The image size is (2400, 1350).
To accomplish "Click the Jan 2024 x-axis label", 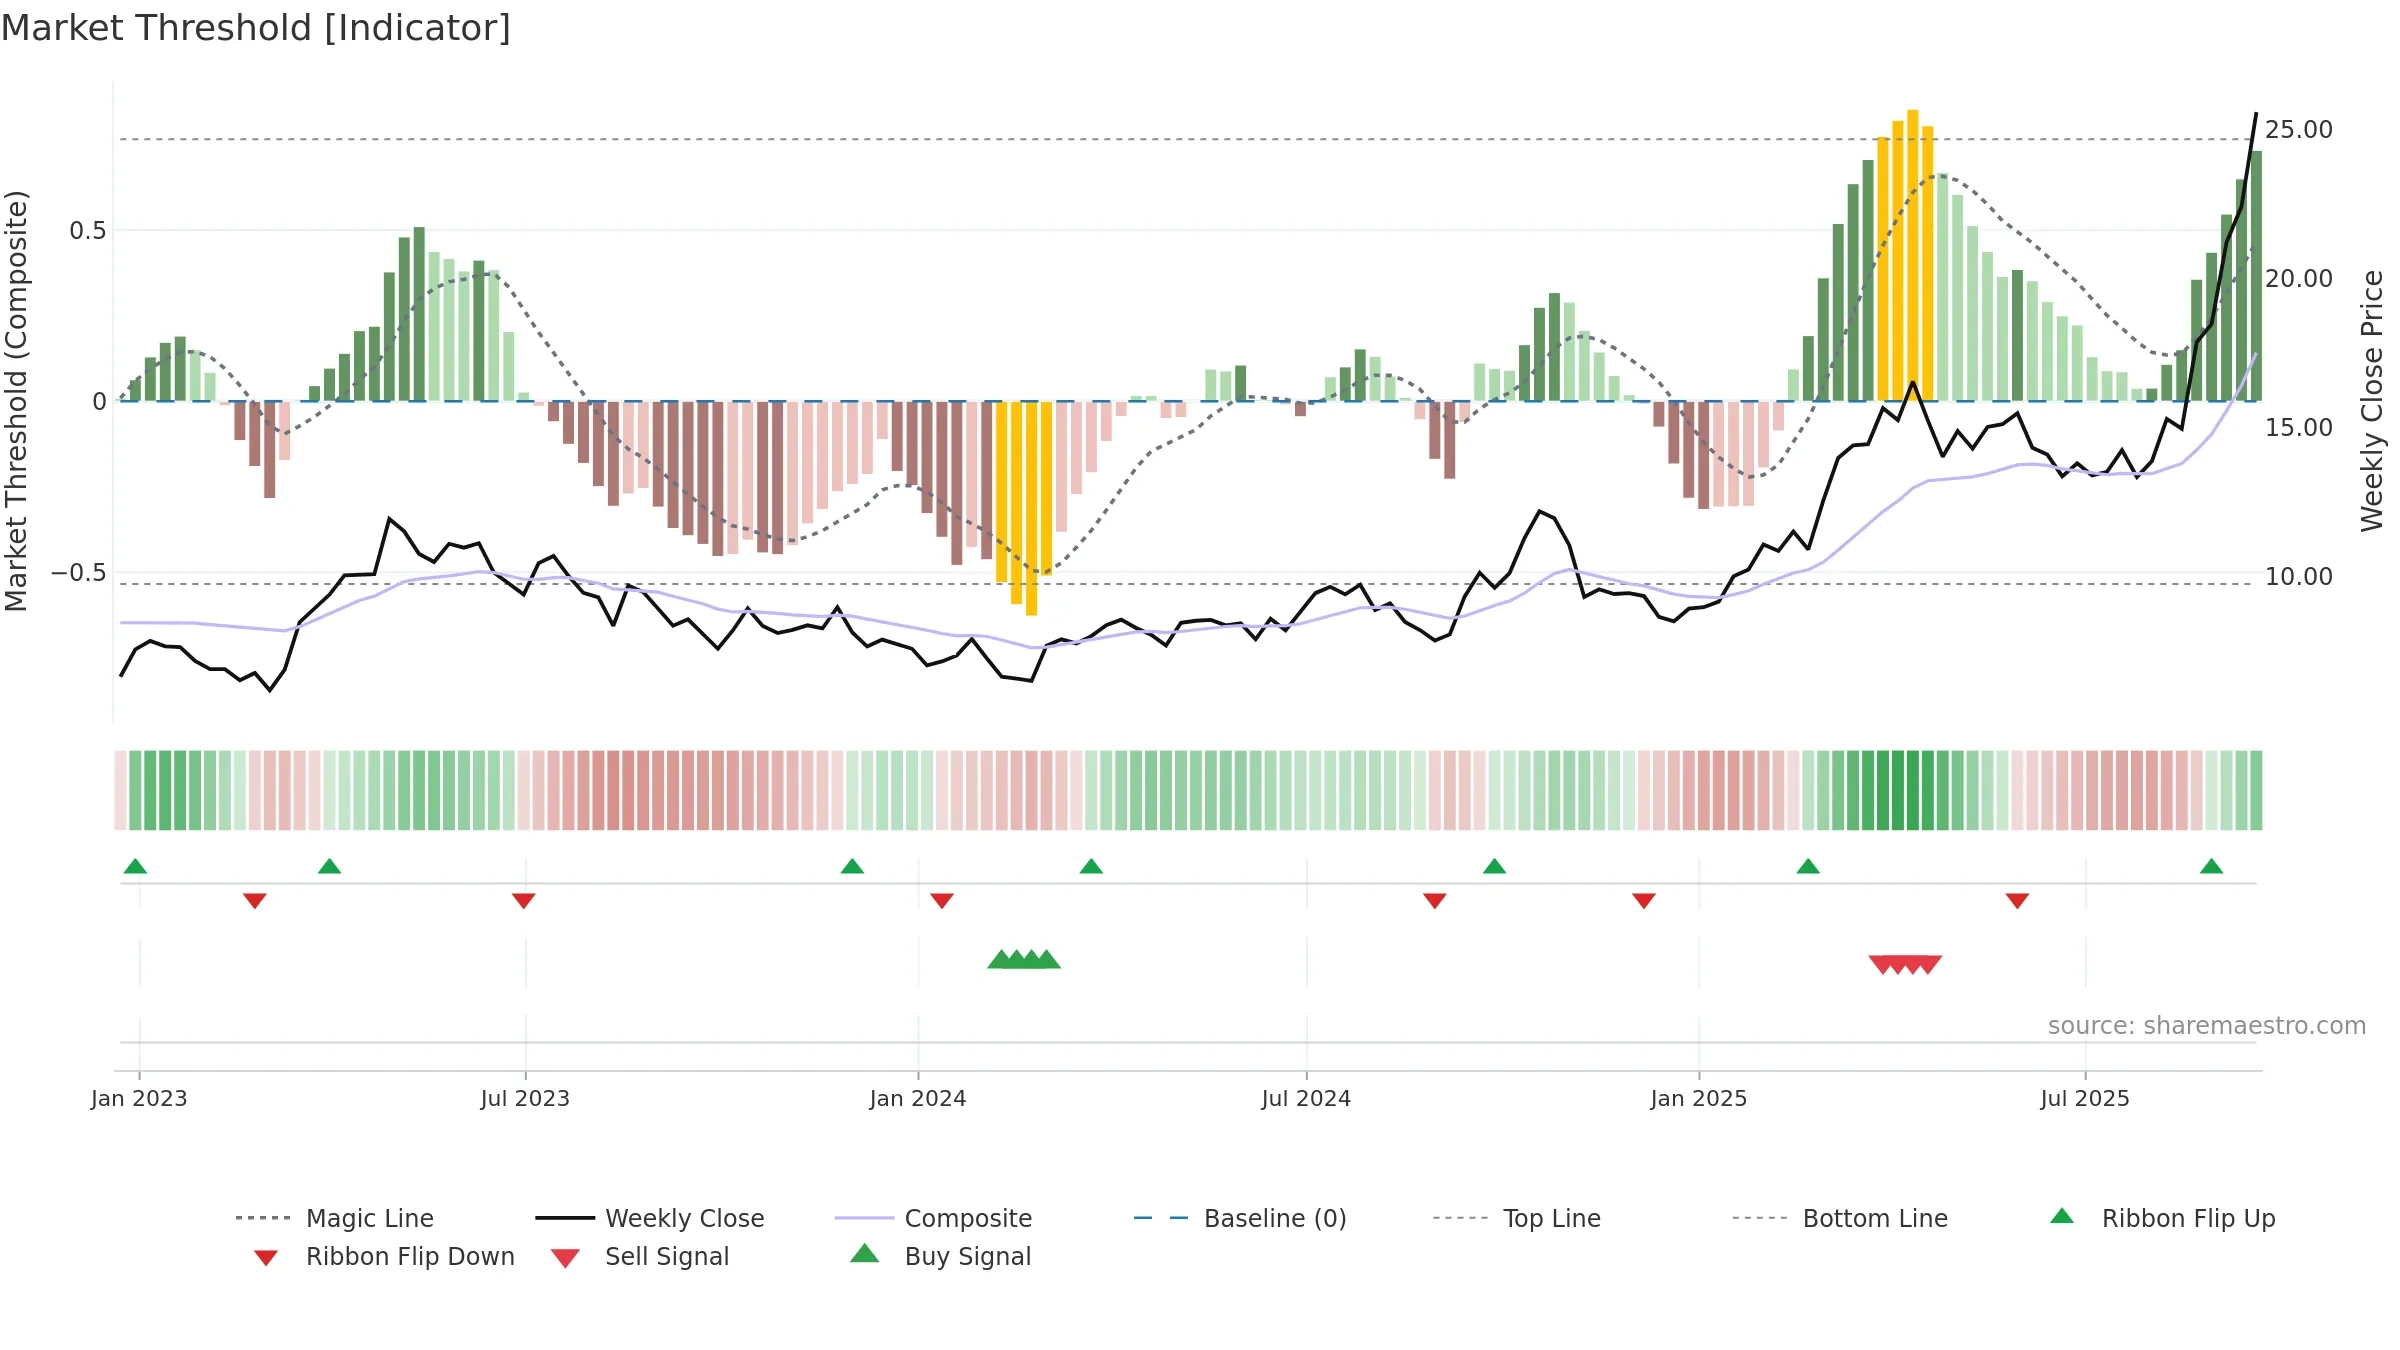I will point(918,1098).
